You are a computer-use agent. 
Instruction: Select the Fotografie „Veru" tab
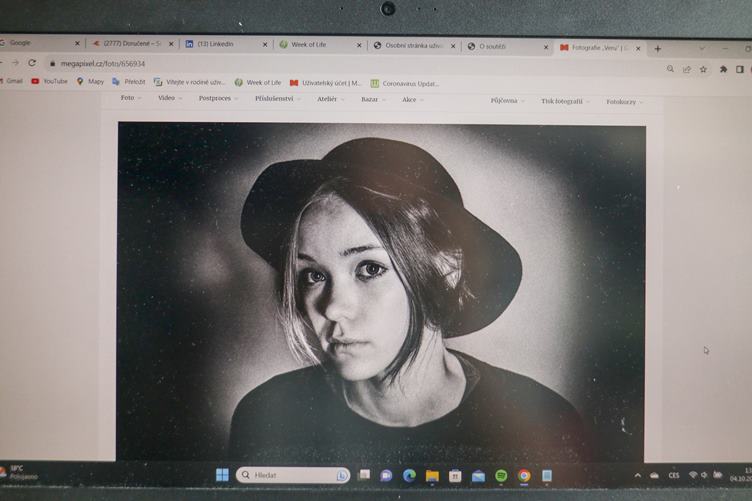tap(600, 47)
